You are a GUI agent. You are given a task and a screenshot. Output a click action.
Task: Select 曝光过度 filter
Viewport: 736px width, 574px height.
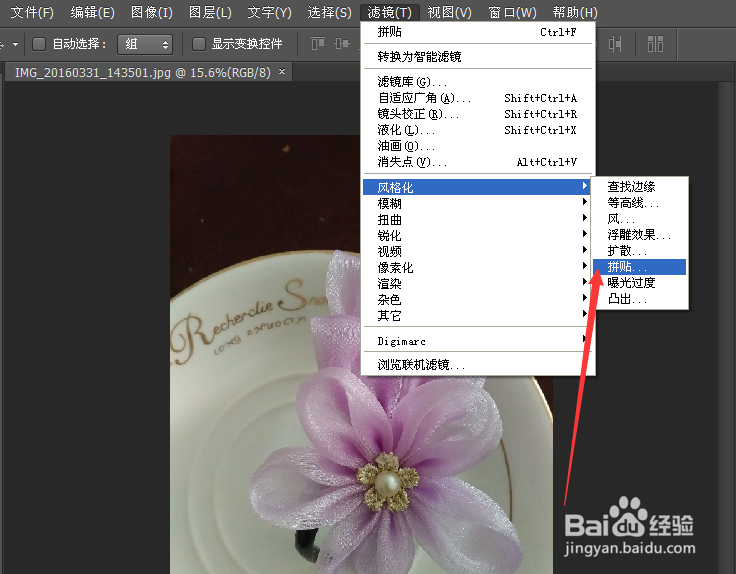639,283
